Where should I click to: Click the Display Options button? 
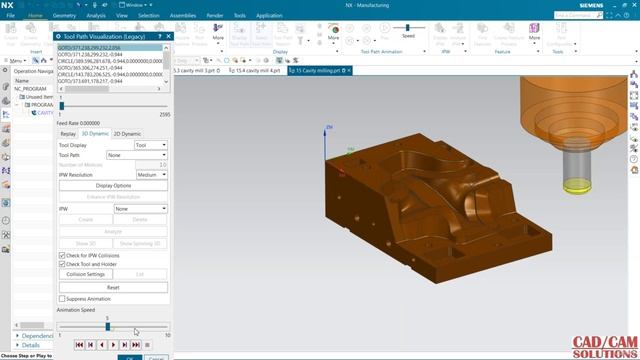[113, 186]
